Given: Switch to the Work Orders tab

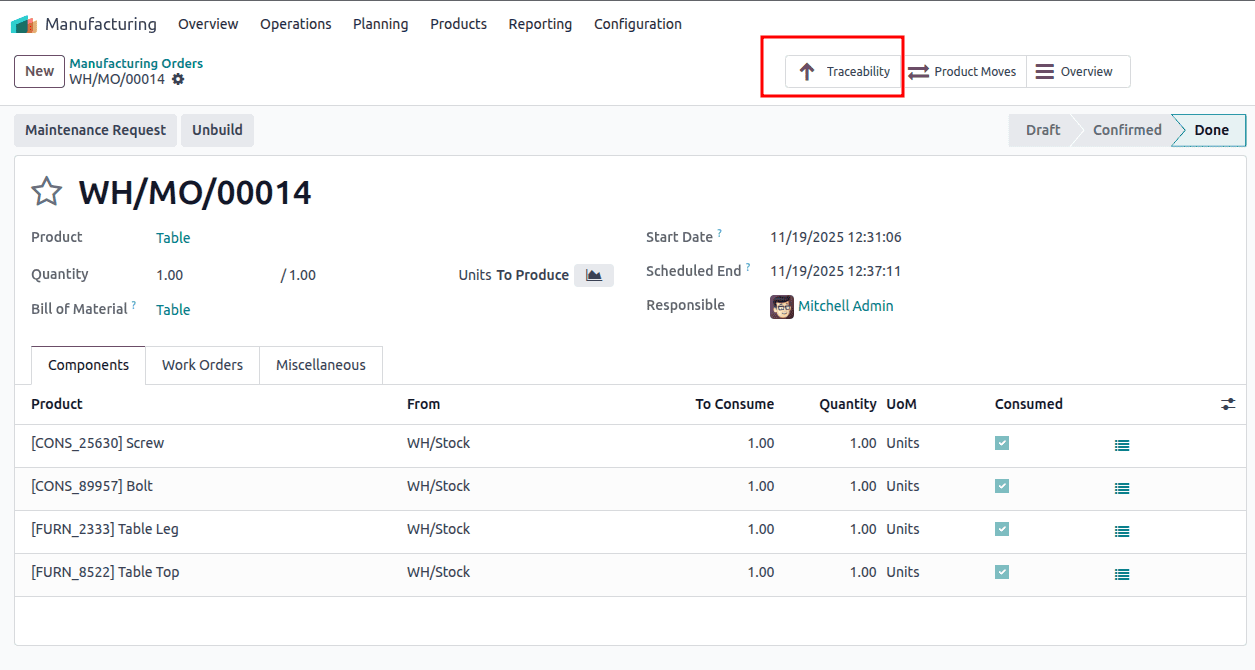Looking at the screenshot, I should [x=202, y=365].
